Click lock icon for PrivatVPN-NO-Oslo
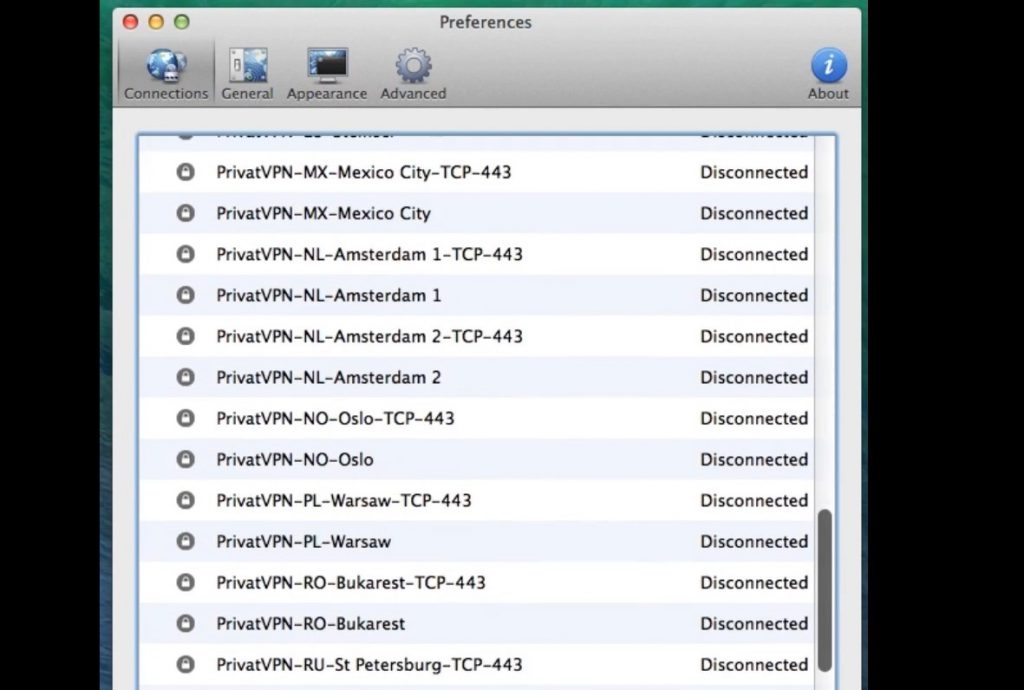Screen dimensions: 1024x690 coord(185,459)
